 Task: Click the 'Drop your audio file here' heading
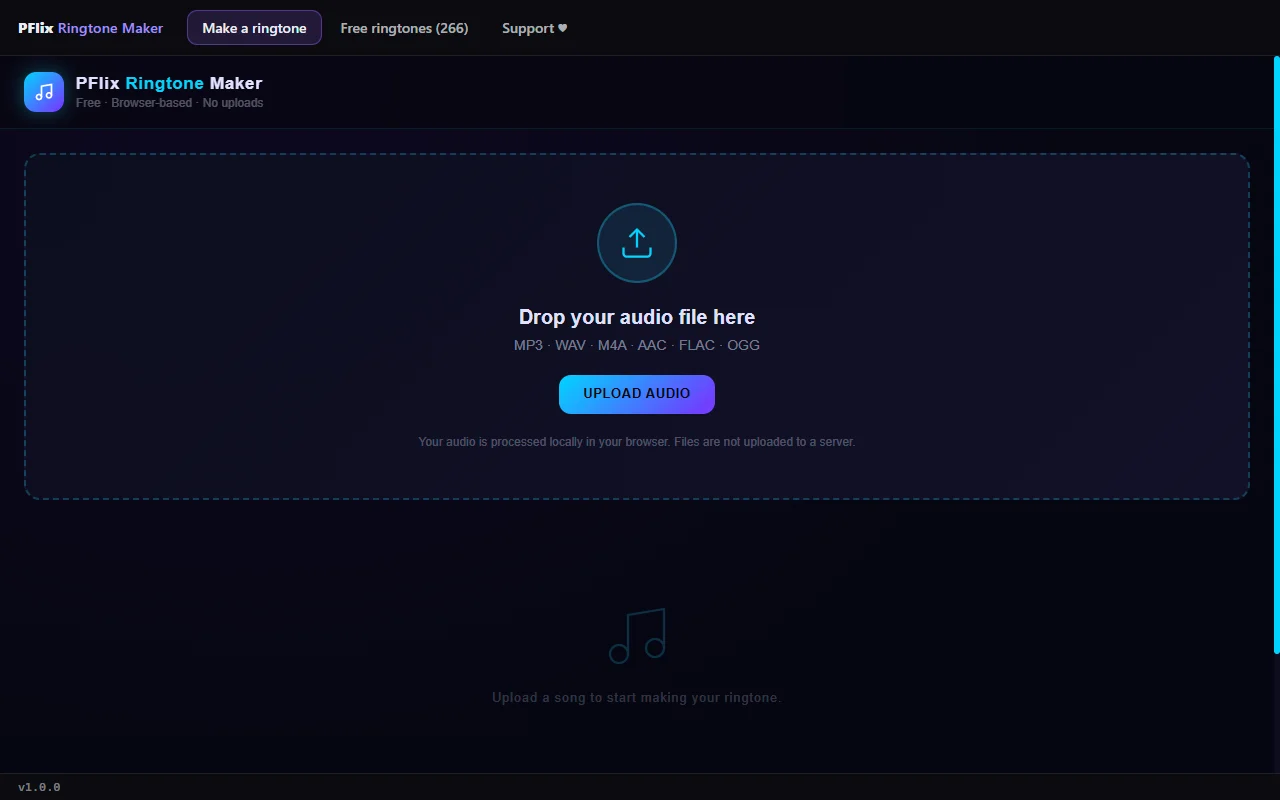tap(637, 317)
